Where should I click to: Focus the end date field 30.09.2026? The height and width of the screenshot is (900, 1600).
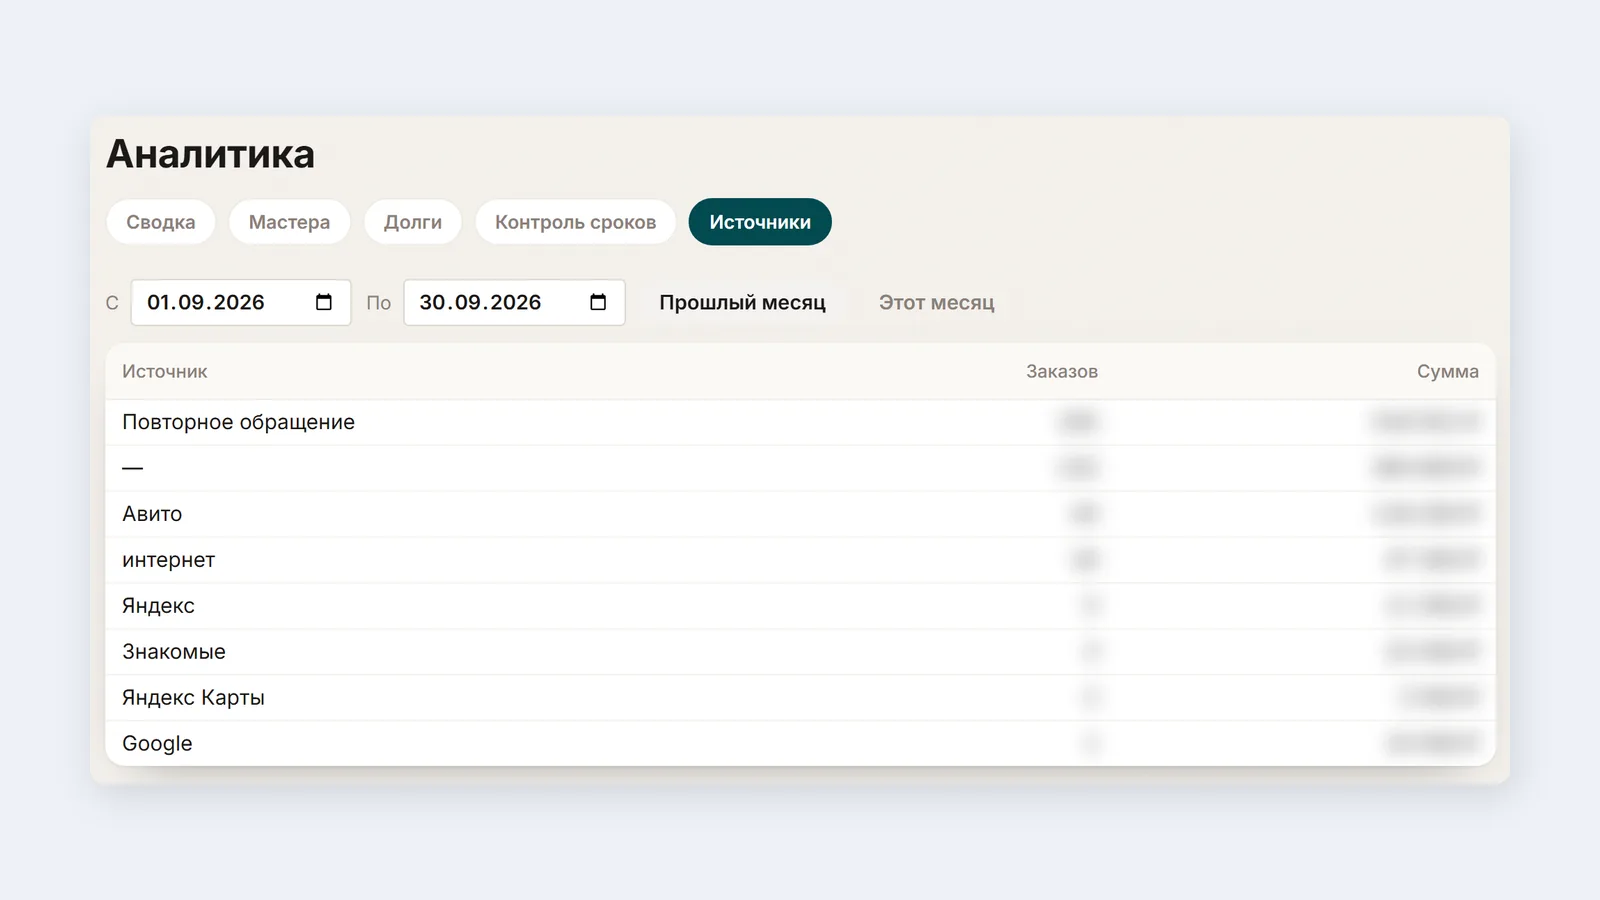(x=514, y=302)
